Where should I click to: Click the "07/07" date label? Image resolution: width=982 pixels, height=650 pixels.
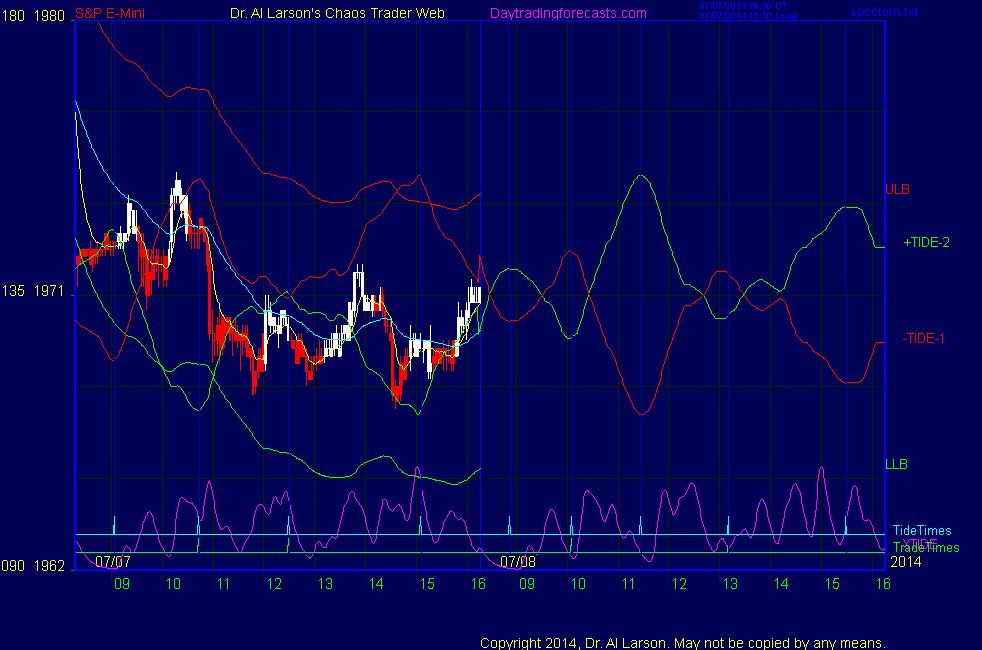click(113, 561)
